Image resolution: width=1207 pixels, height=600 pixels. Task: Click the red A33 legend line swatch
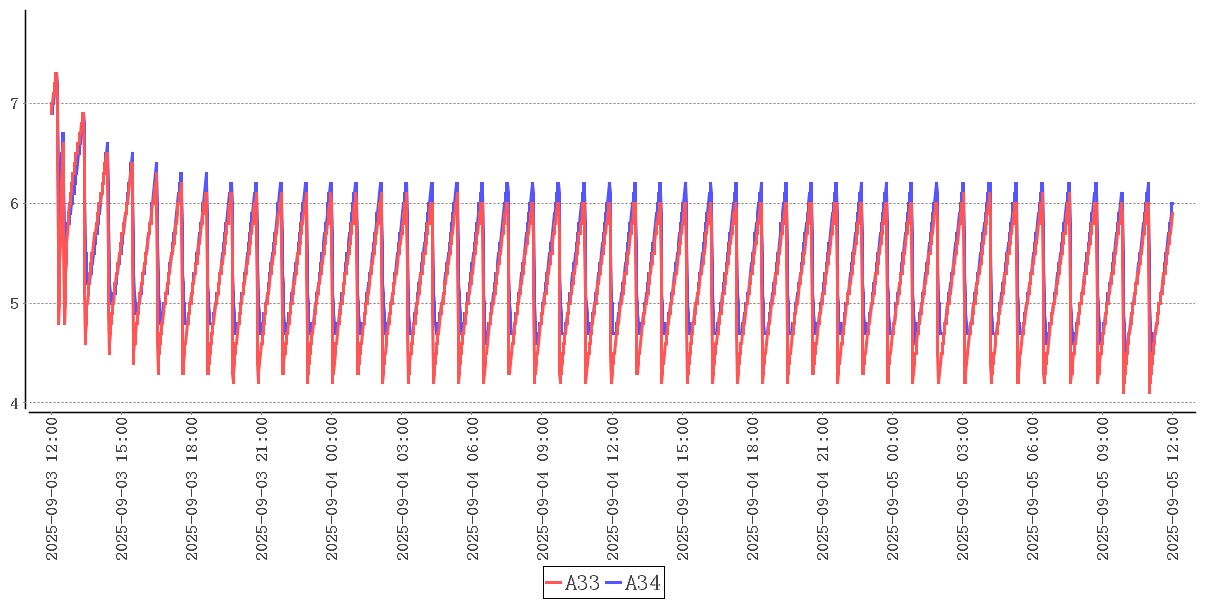pyautogui.click(x=554, y=583)
